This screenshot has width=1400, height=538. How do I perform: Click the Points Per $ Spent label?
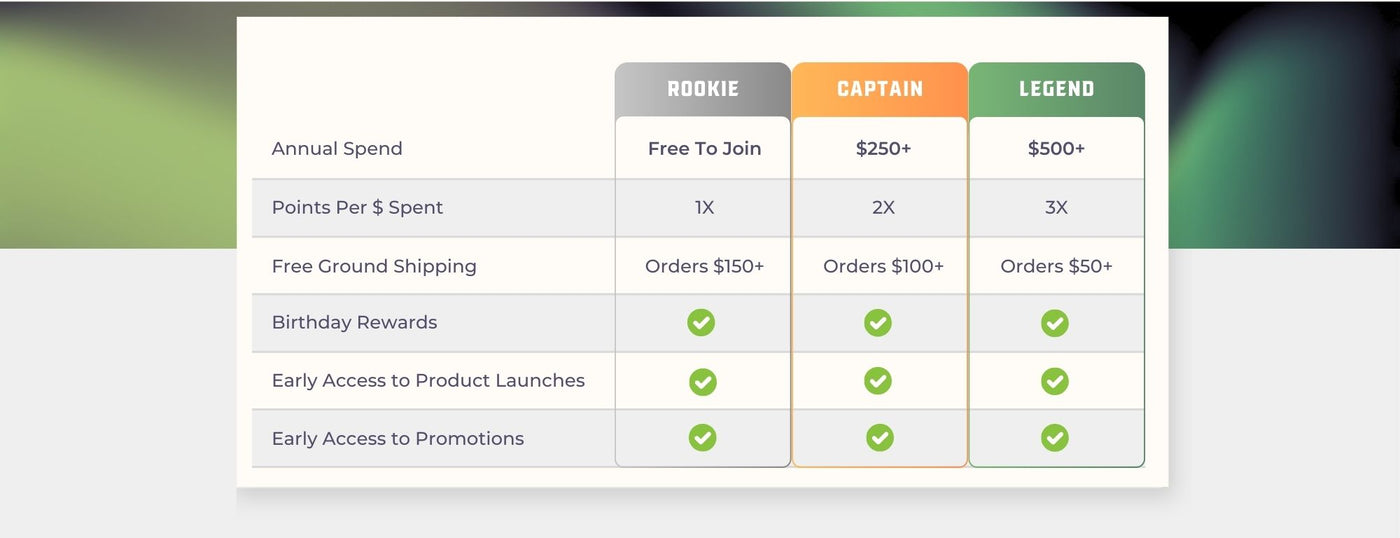point(357,208)
